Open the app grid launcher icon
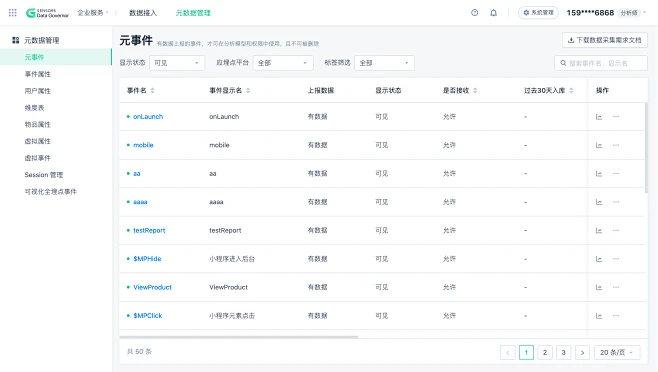Viewport: 658px width, 372px height. [x=13, y=13]
